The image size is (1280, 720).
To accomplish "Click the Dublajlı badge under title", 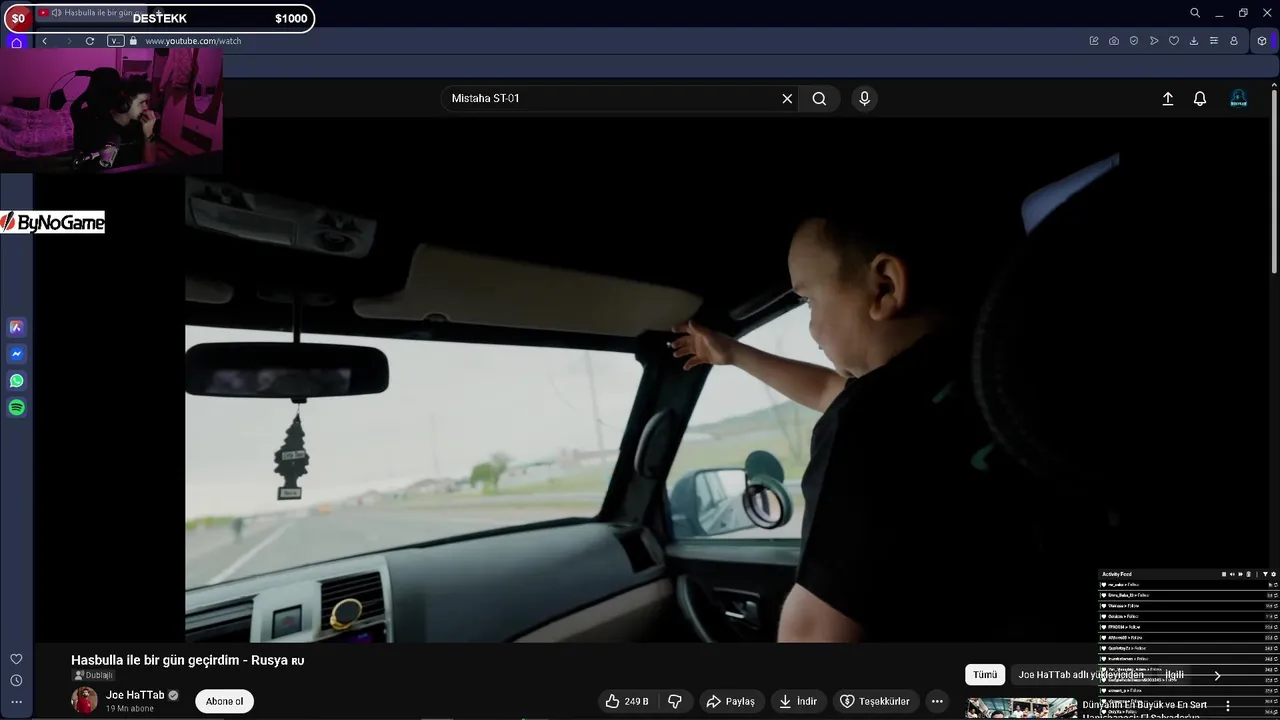I will tap(93, 676).
